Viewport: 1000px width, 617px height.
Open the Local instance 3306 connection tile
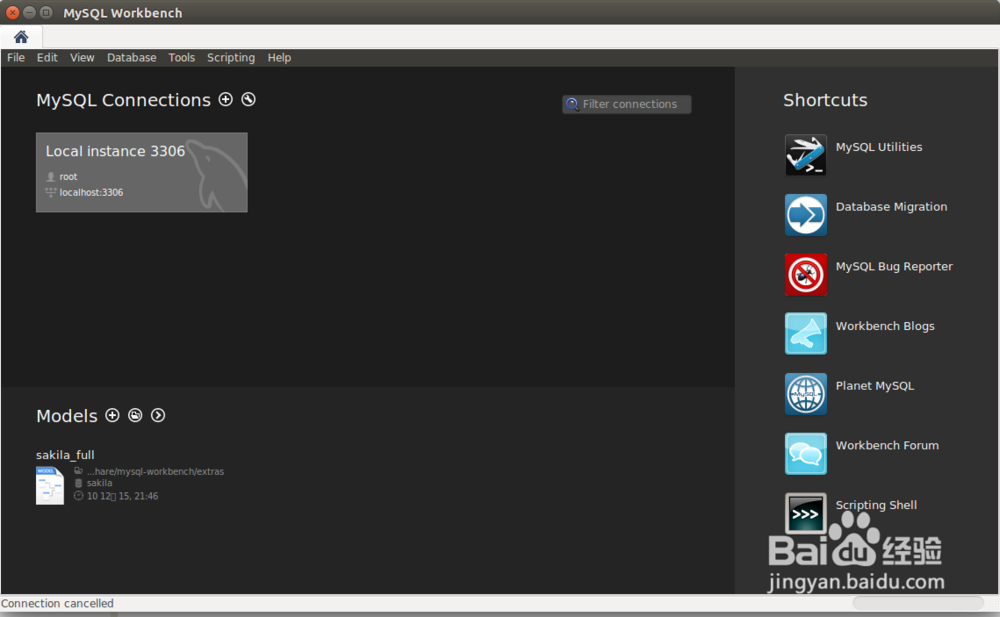[142, 172]
